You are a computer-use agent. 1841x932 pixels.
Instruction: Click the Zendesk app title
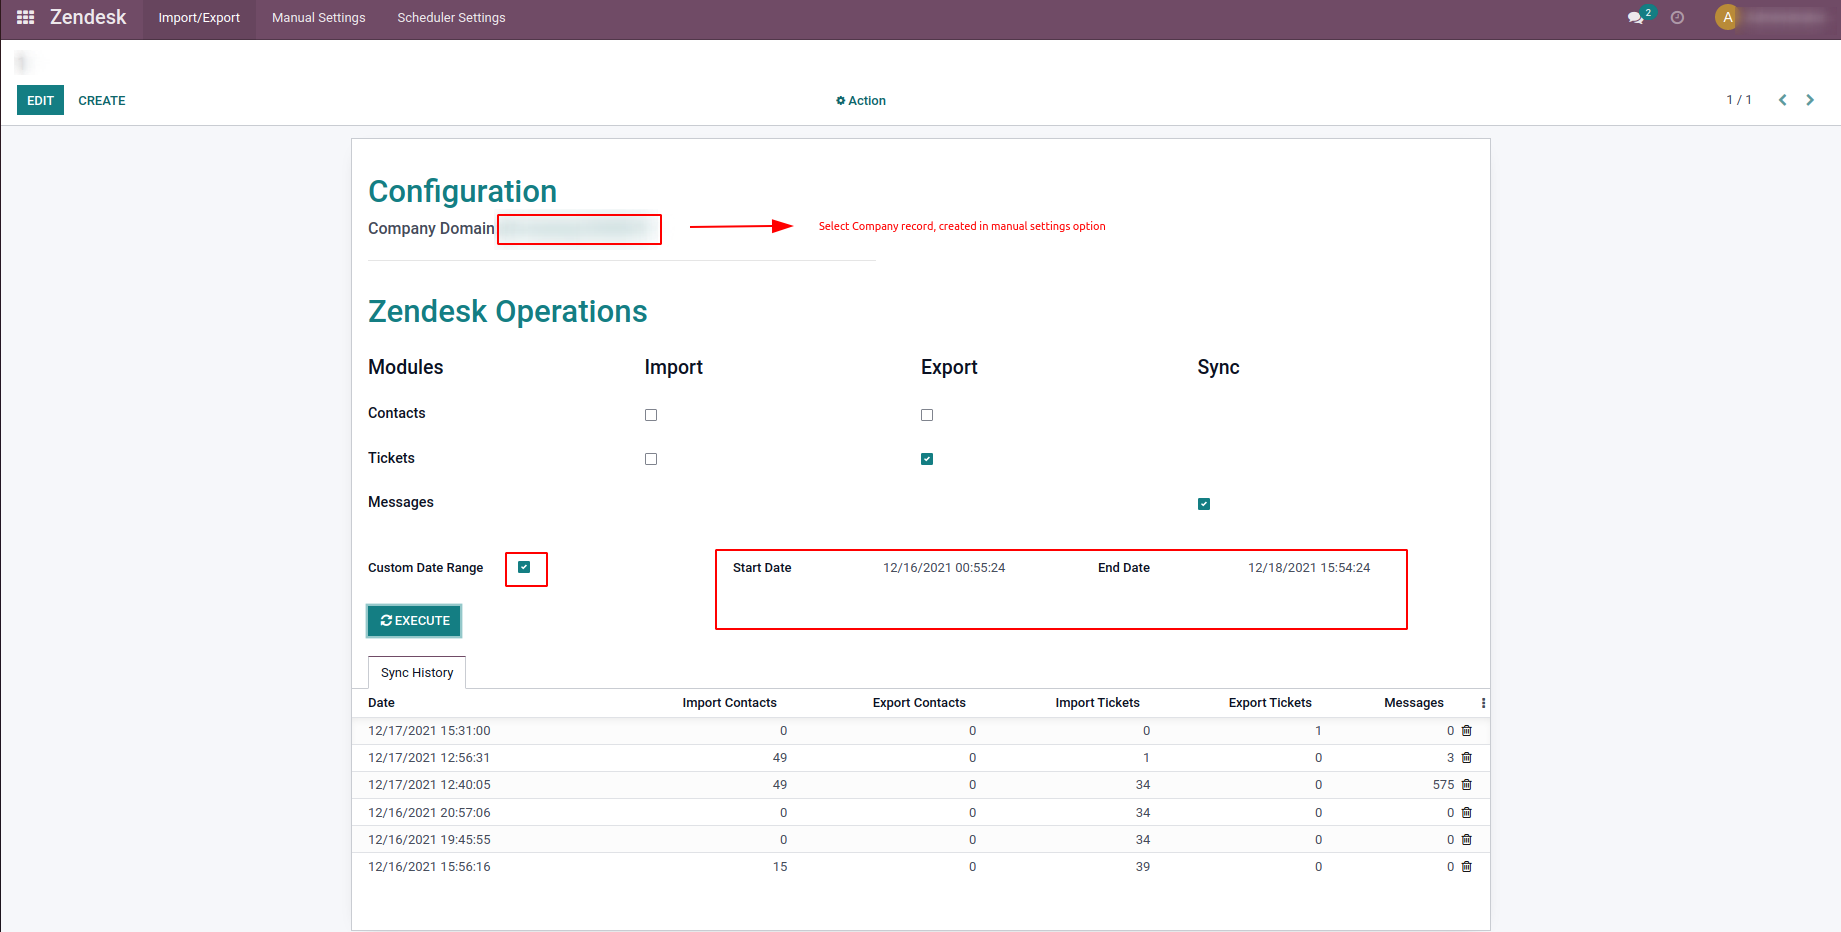pos(88,17)
